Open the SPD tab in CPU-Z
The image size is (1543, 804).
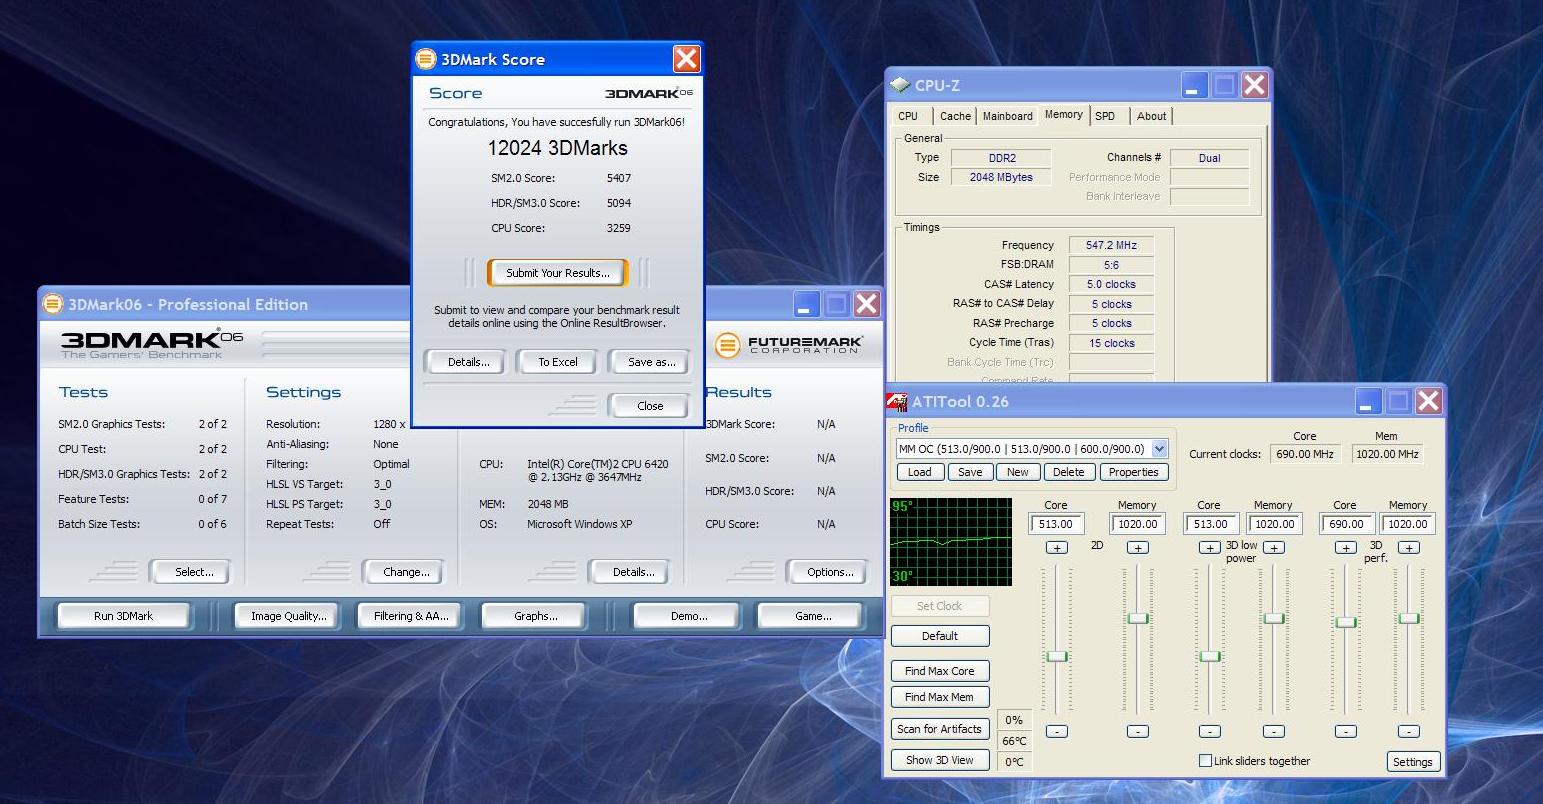coord(1105,116)
